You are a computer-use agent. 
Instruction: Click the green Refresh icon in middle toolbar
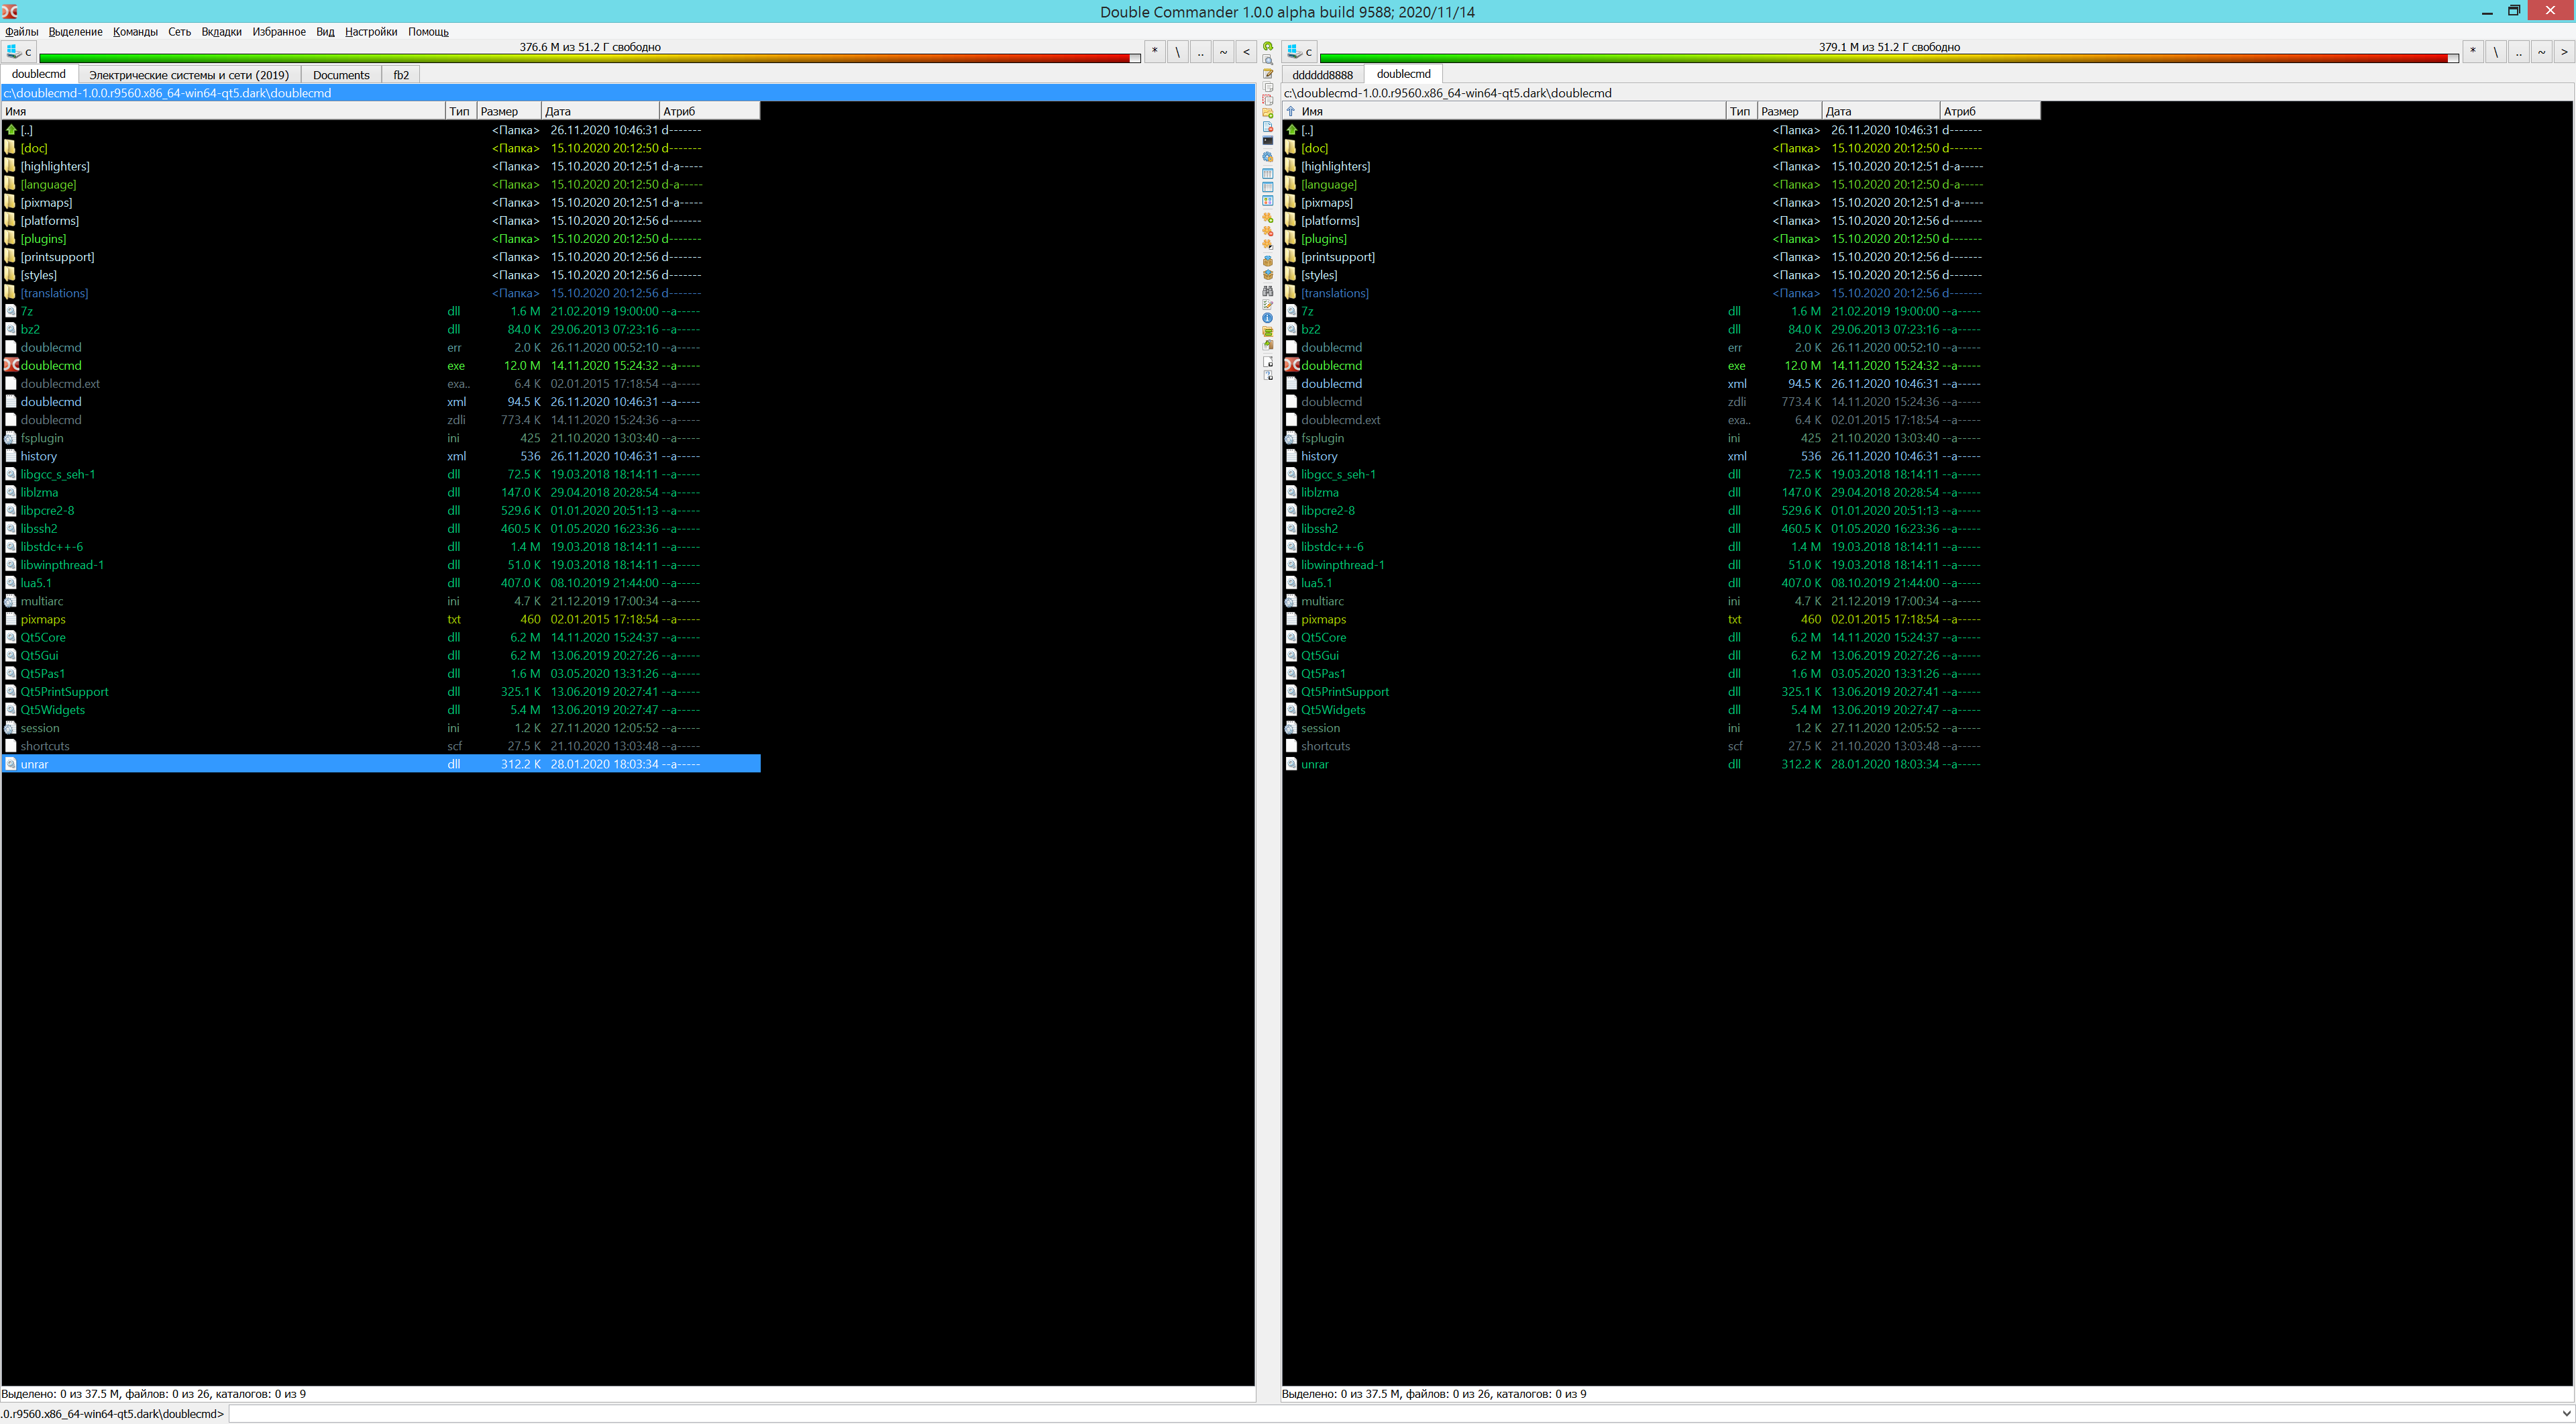[1268, 46]
